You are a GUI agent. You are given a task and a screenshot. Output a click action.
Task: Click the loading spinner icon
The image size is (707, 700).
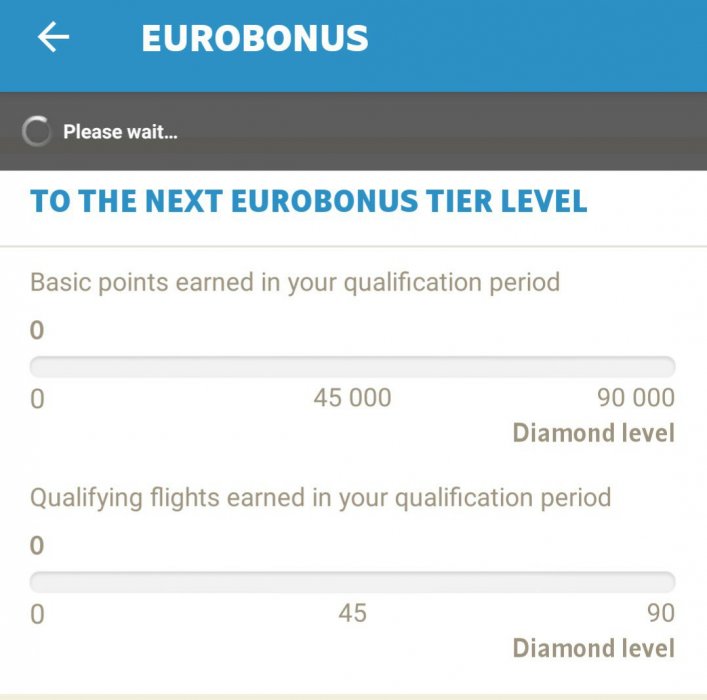coord(36,132)
